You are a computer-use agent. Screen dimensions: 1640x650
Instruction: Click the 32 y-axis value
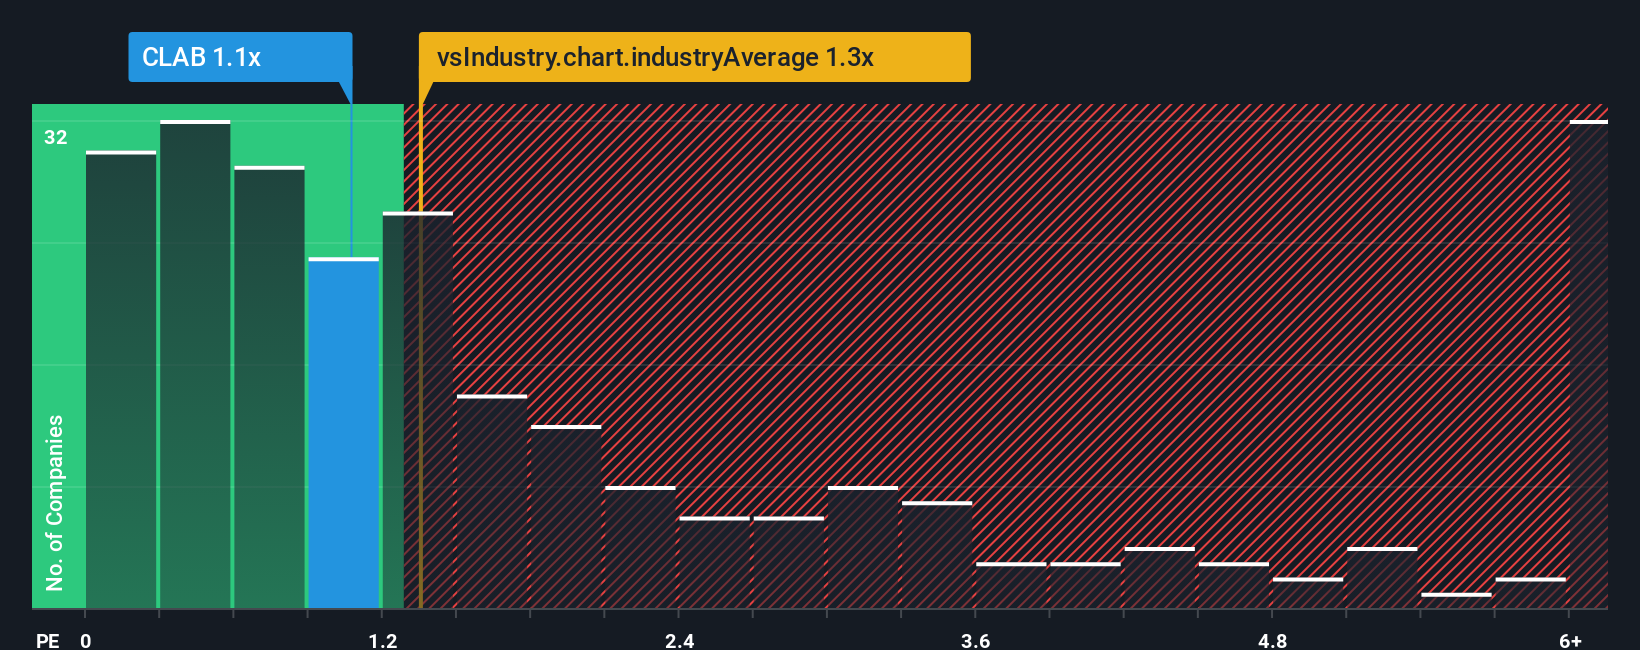pyautogui.click(x=56, y=138)
